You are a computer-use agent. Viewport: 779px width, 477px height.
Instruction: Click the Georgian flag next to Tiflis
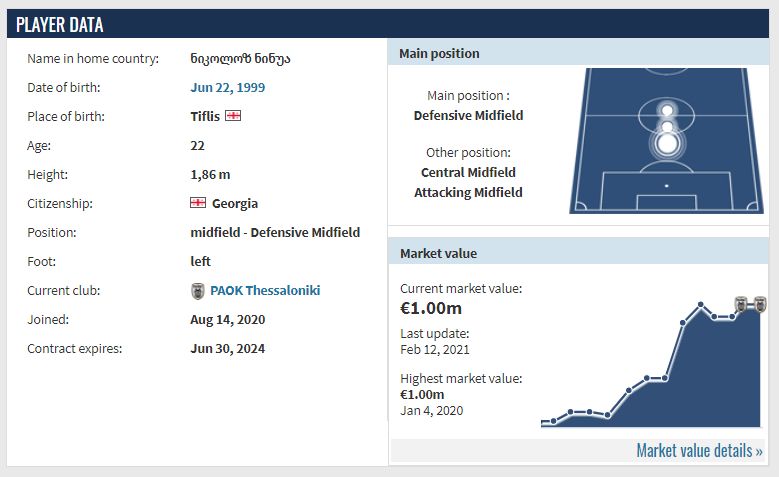click(233, 116)
